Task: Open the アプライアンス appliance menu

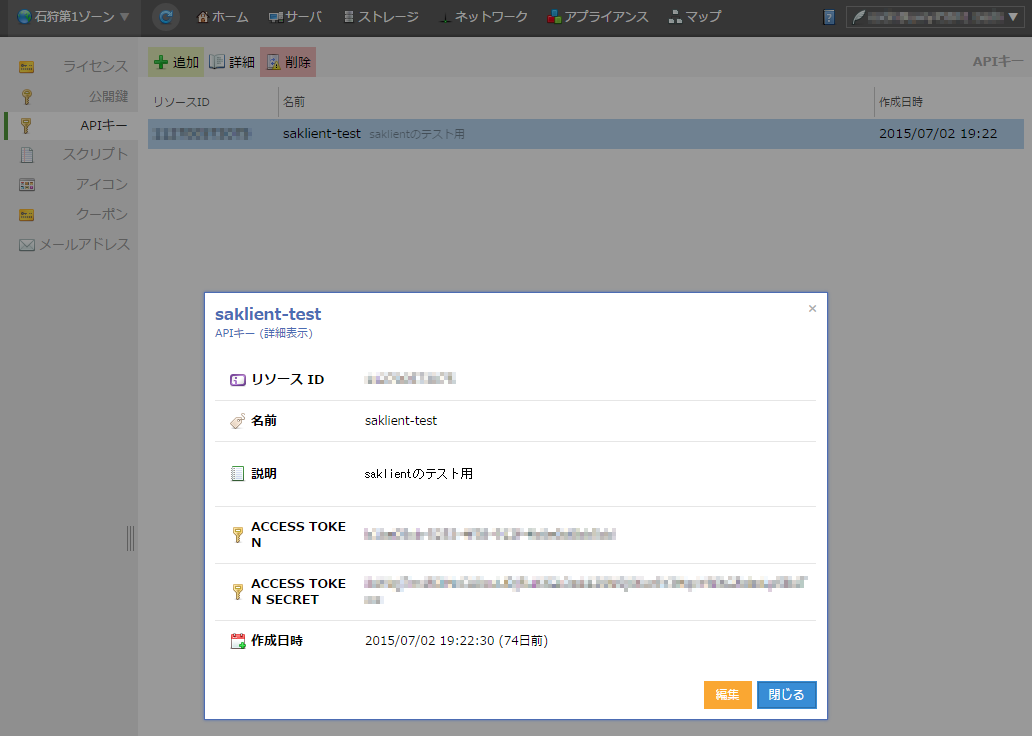Action: pyautogui.click(x=597, y=17)
